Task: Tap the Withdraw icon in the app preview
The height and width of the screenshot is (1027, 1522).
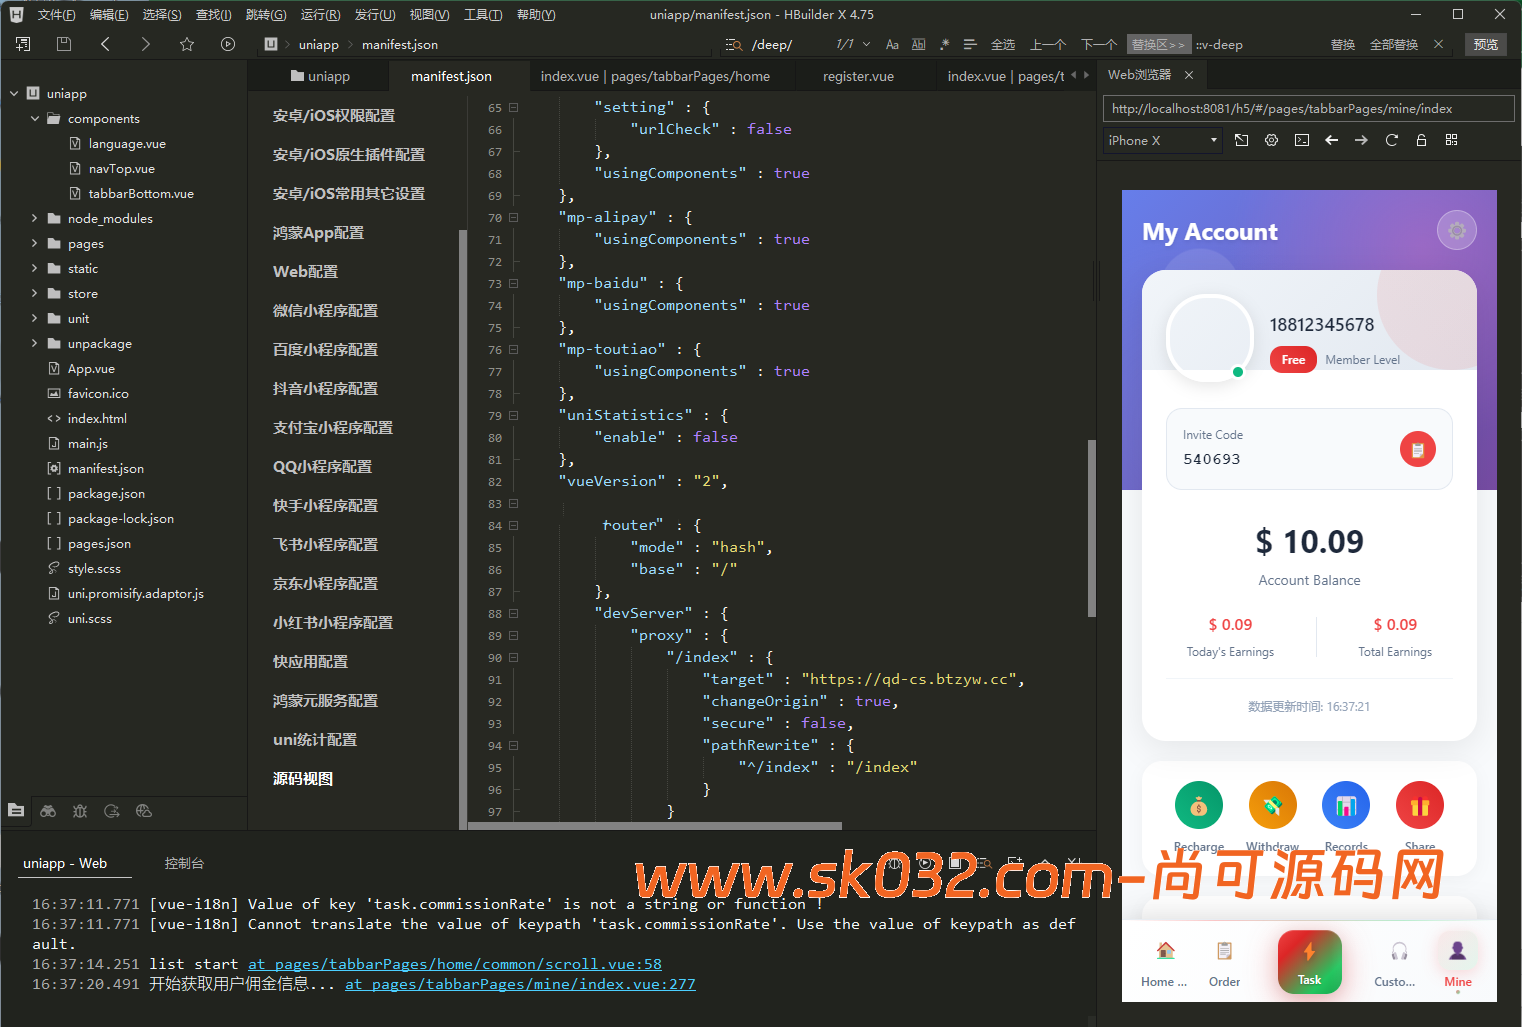Action: 1272,805
